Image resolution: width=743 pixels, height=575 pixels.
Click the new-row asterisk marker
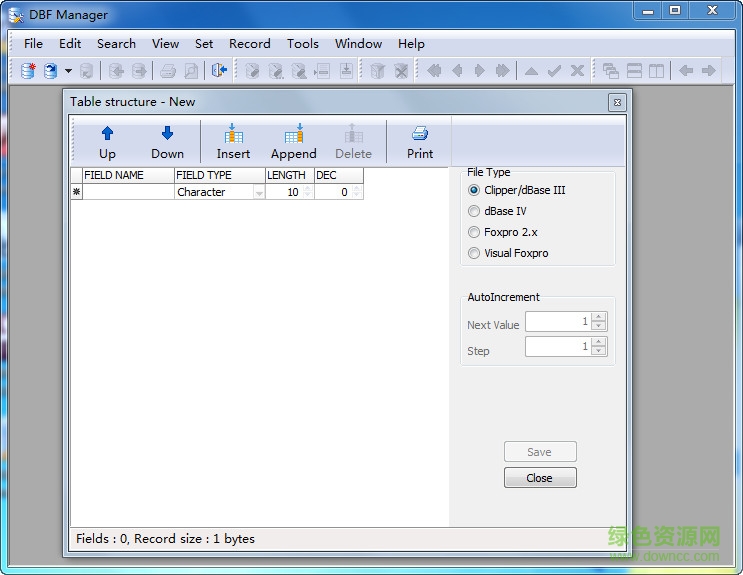(76, 192)
